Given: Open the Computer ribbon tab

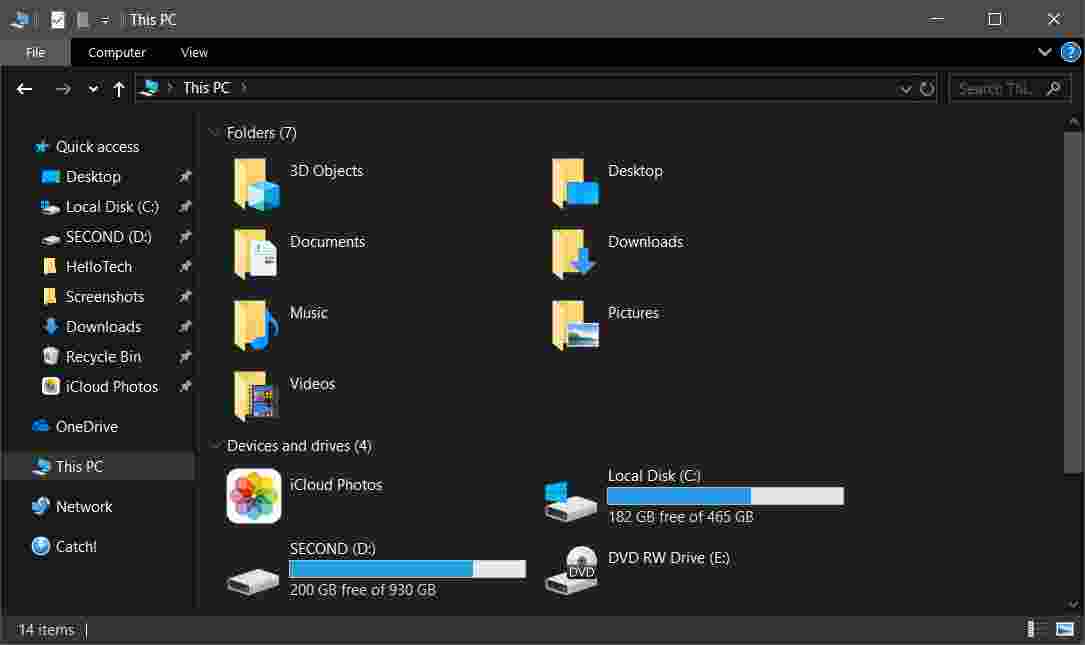Looking at the screenshot, I should pyautogui.click(x=116, y=53).
